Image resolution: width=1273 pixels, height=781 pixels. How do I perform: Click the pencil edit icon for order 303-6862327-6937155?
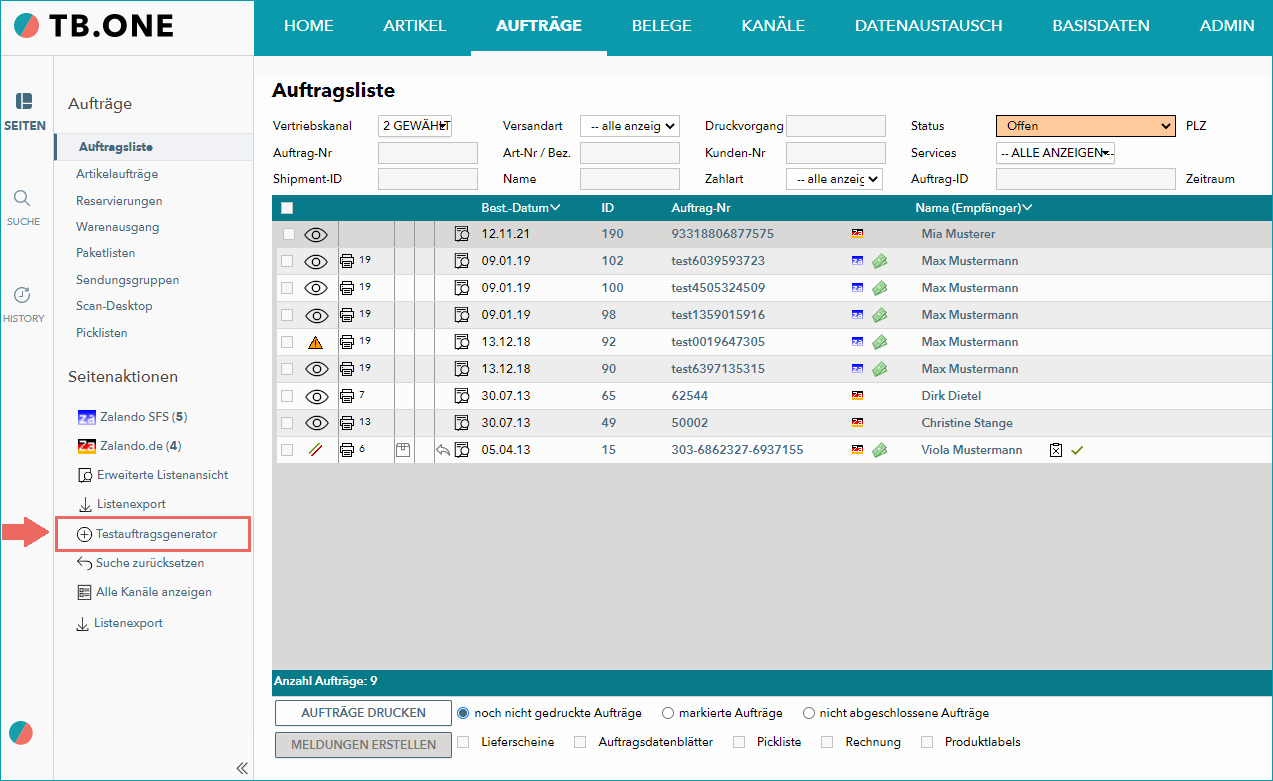(x=316, y=450)
